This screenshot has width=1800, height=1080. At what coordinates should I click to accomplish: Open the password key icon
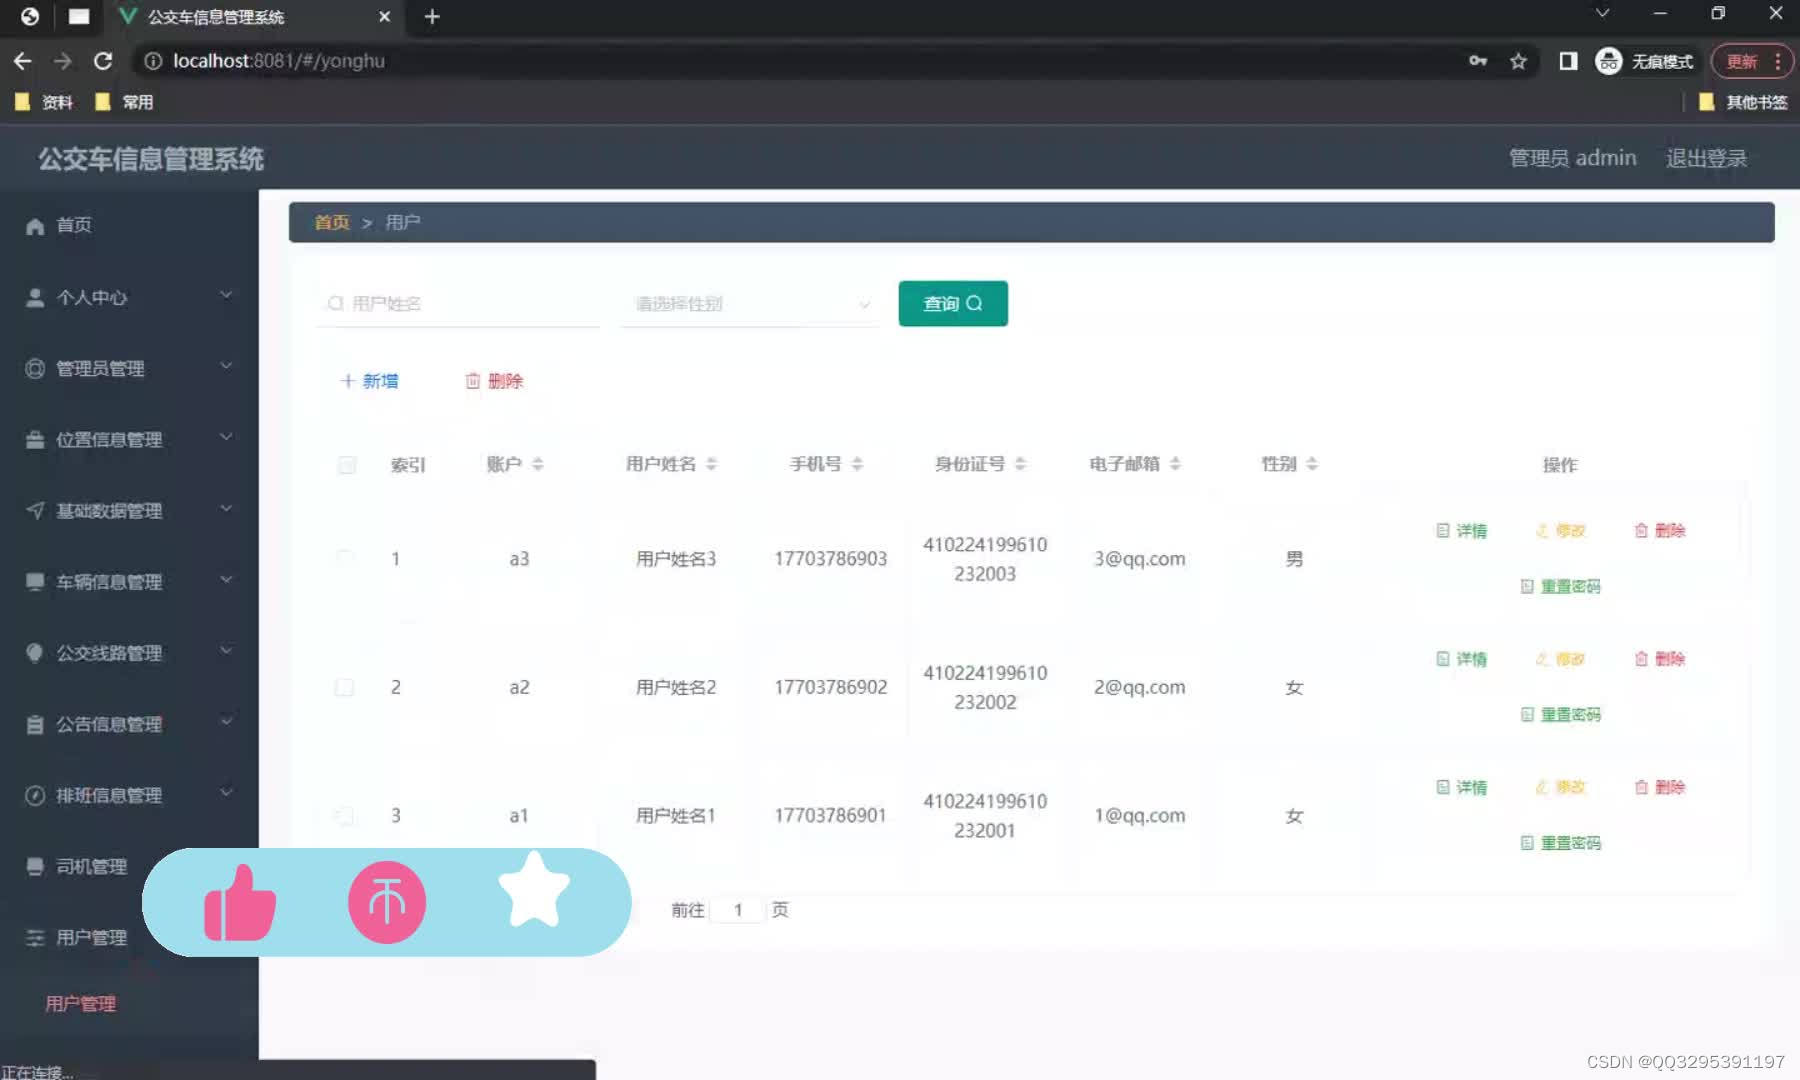[x=1477, y=61]
